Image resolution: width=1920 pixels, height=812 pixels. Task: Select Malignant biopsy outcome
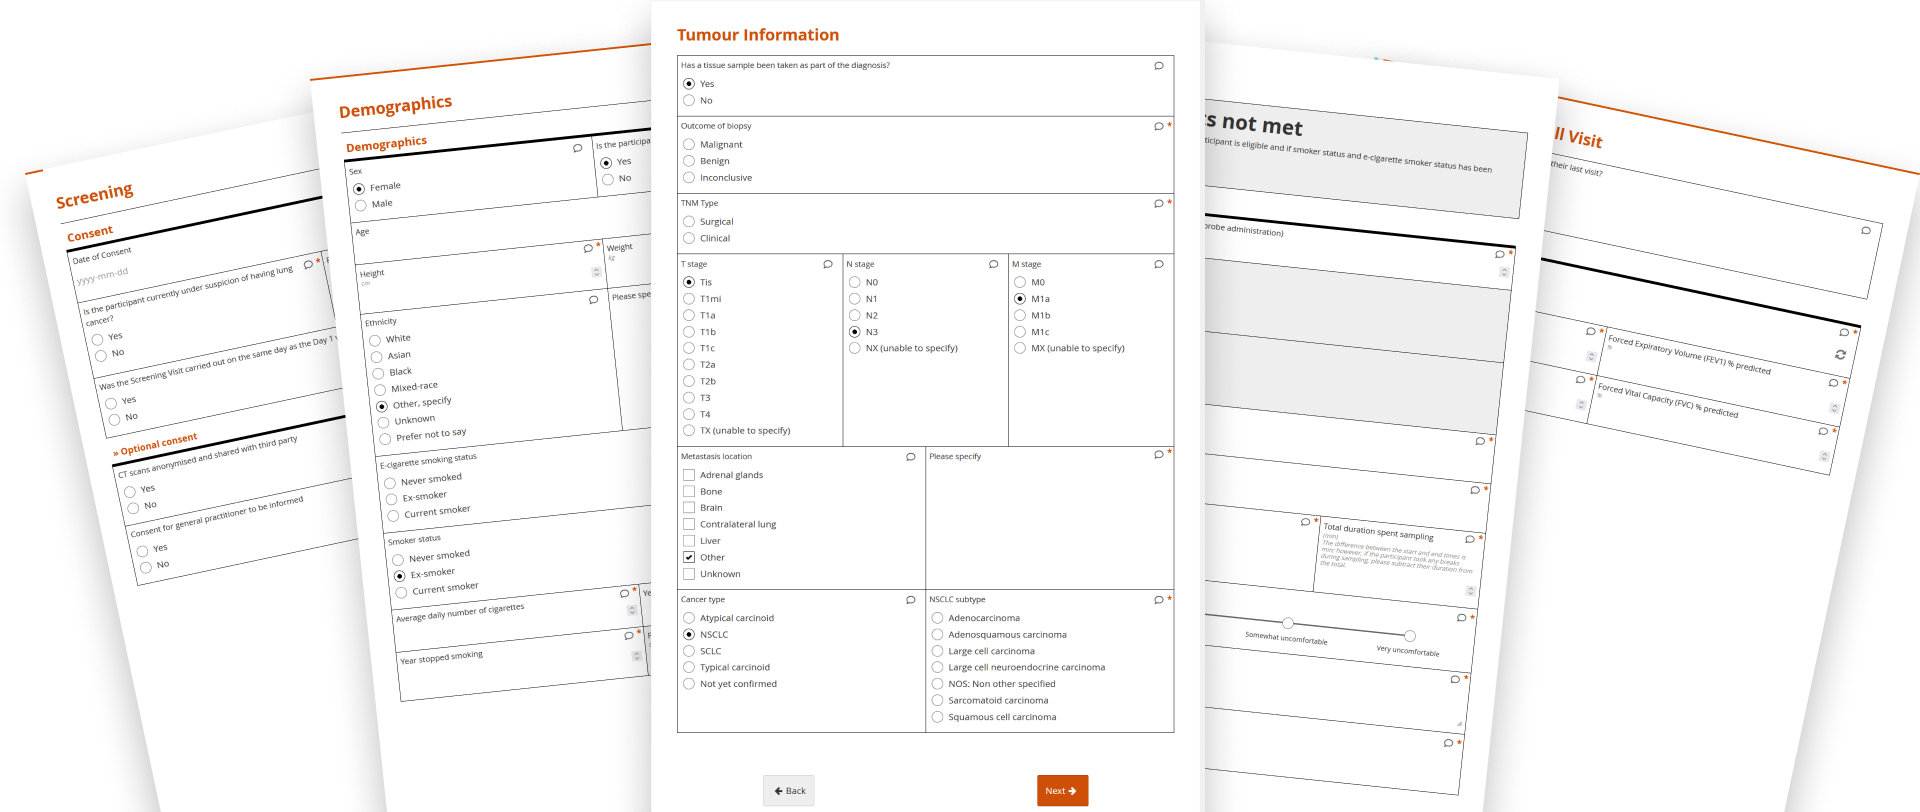tap(689, 145)
